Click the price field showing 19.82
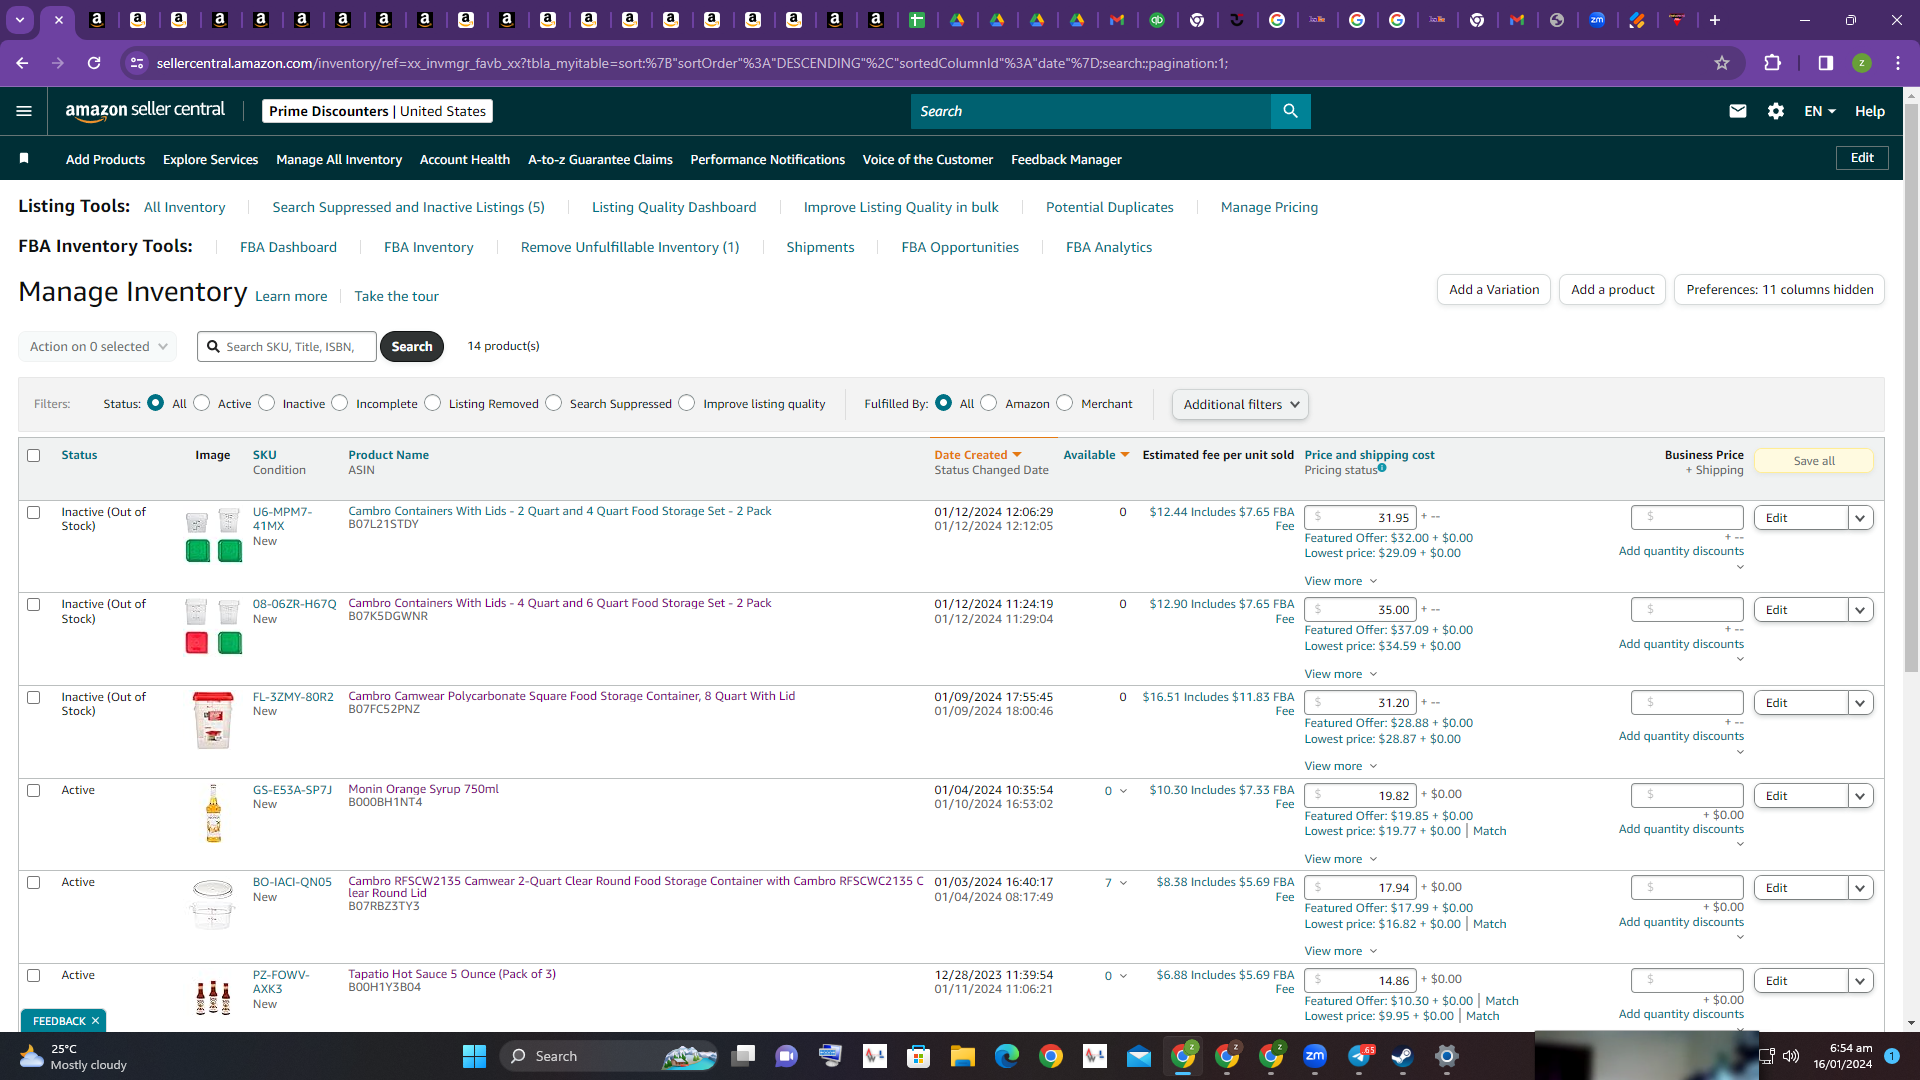The image size is (1920, 1080). pyautogui.click(x=1360, y=796)
